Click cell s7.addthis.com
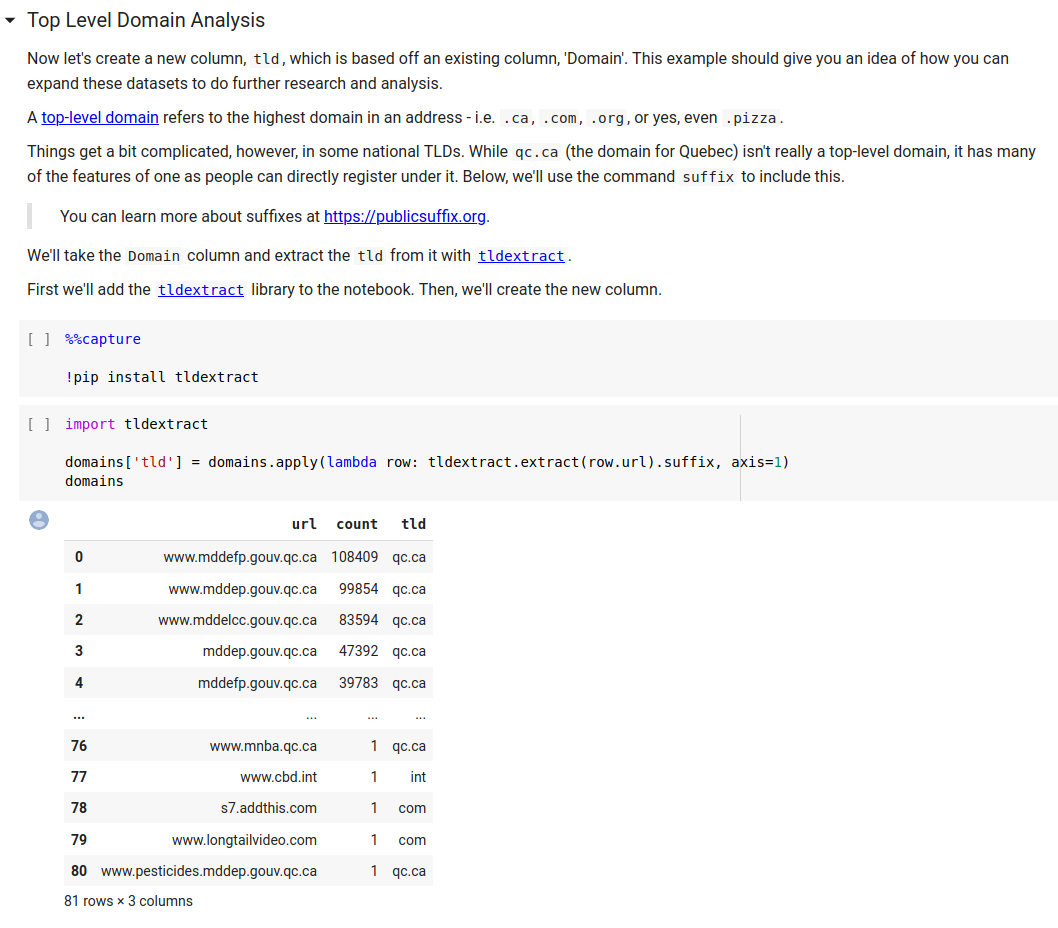The height and width of the screenshot is (928, 1058). 269,808
